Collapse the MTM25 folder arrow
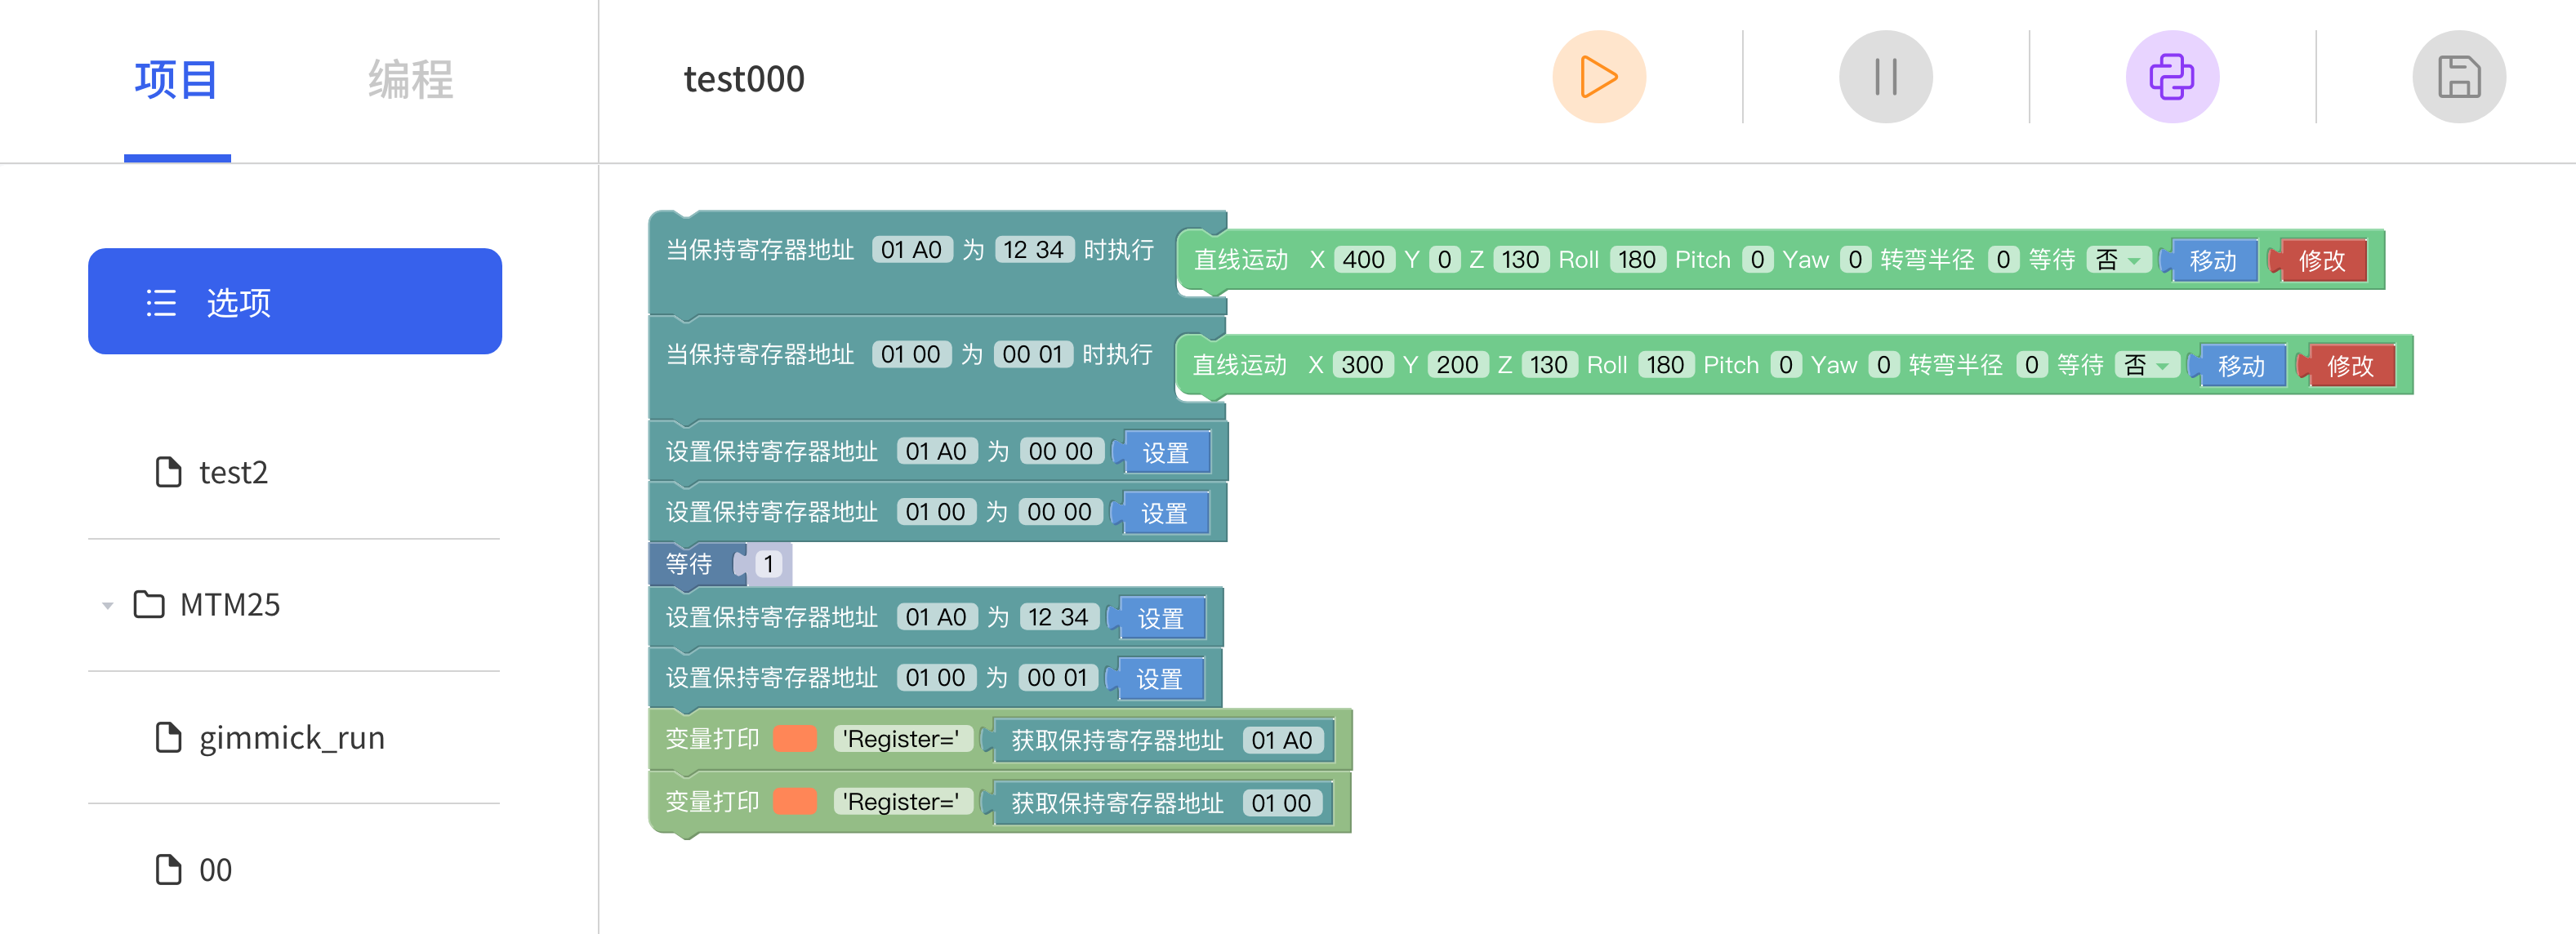 107,605
